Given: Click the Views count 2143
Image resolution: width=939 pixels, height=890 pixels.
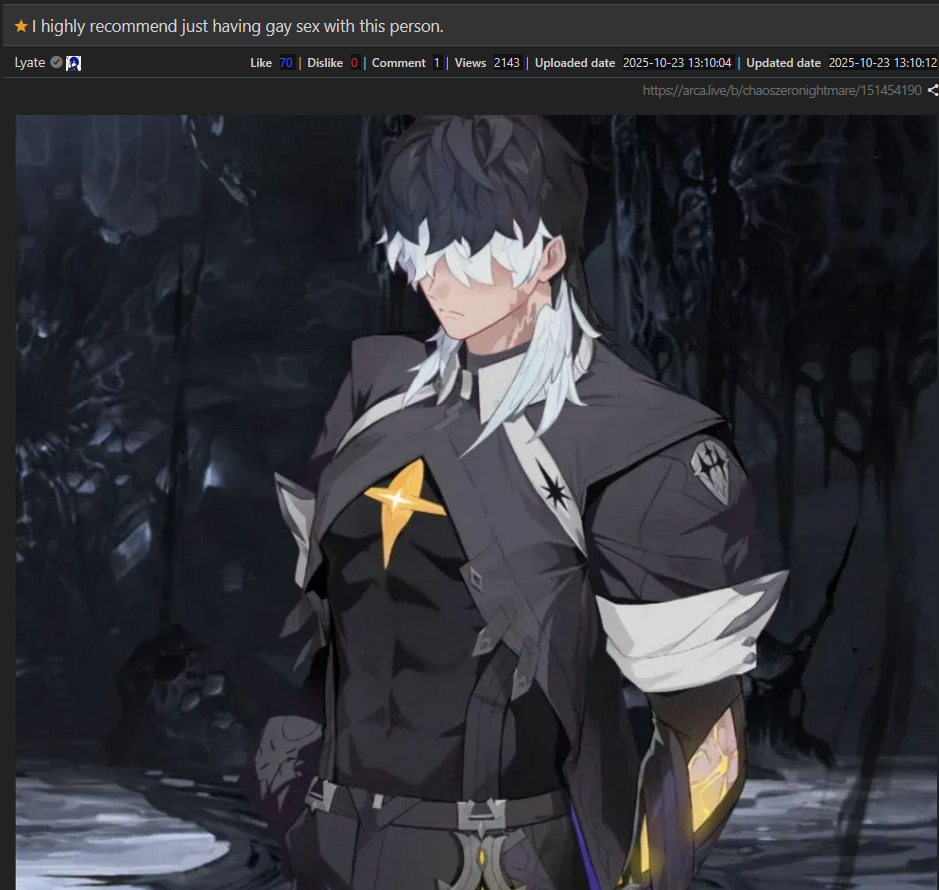Looking at the screenshot, I should click(x=507, y=63).
